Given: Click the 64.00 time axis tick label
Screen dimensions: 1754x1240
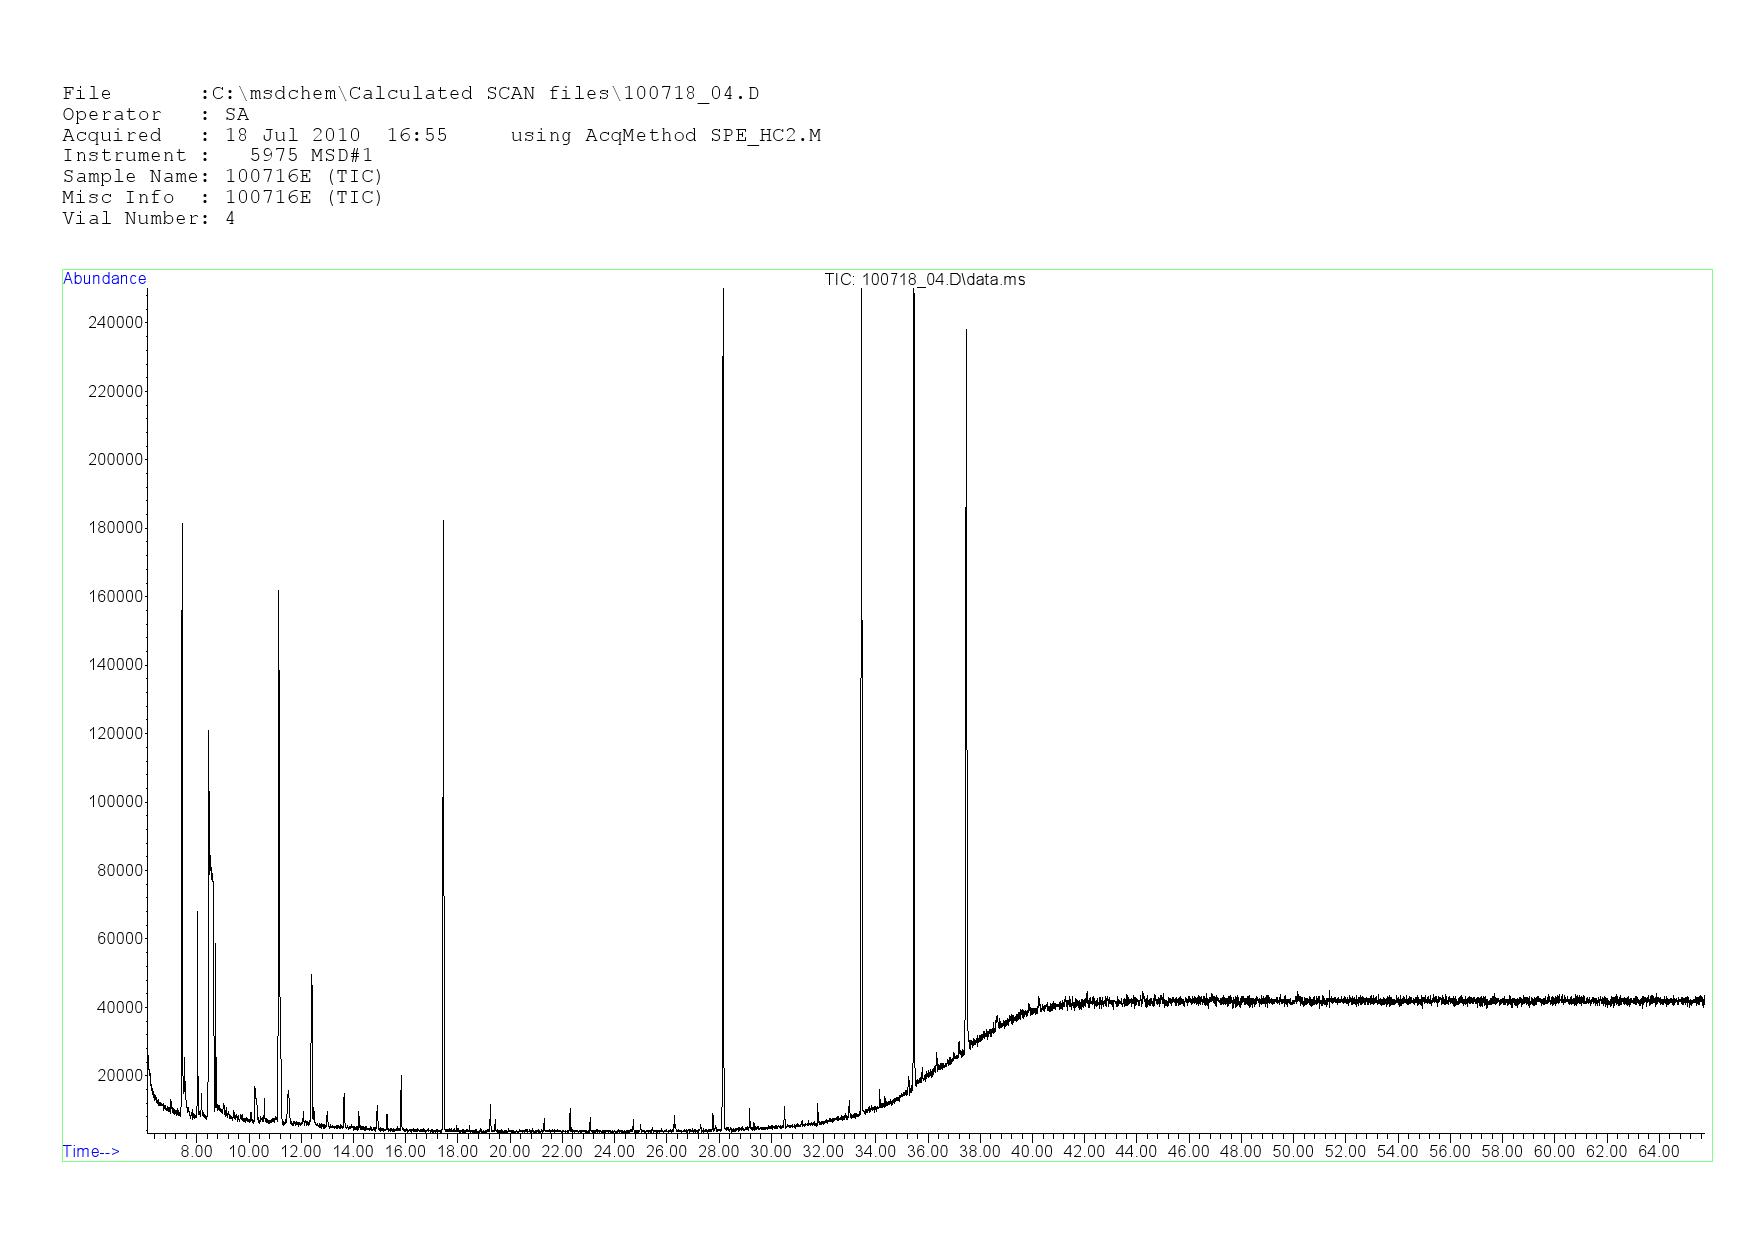Looking at the screenshot, I should 1658,1152.
